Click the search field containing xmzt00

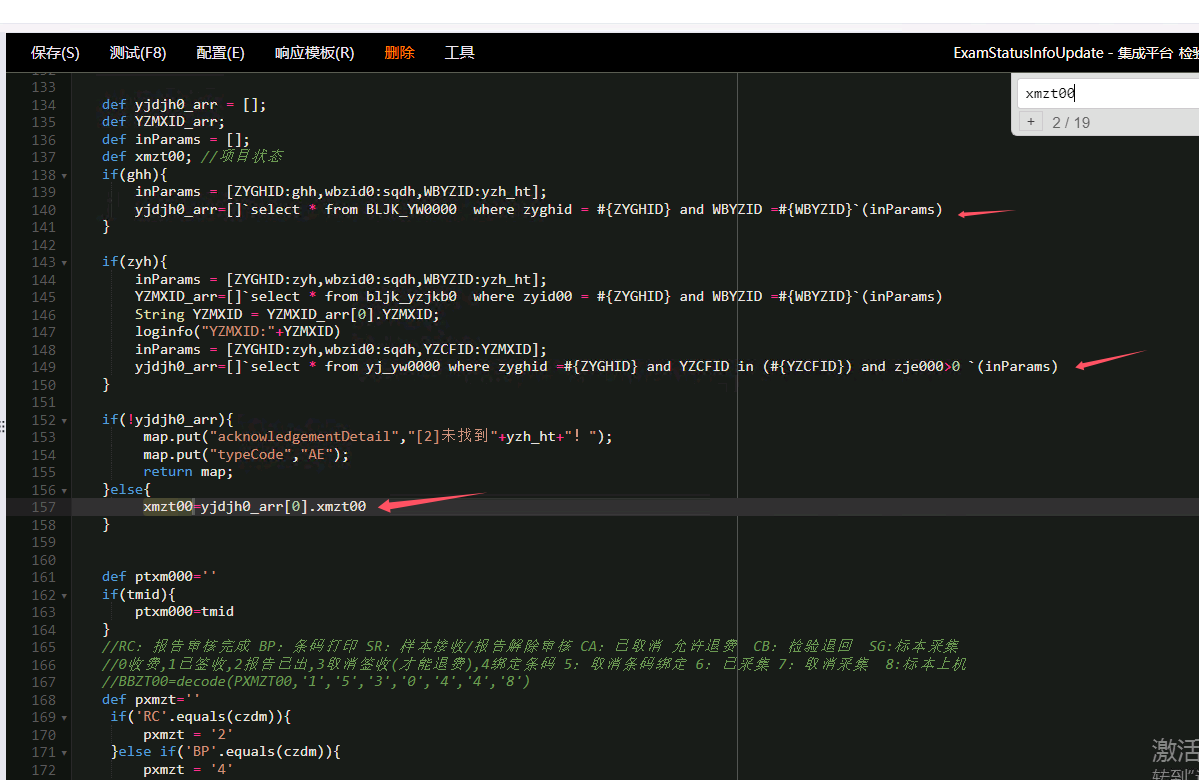[1105, 93]
